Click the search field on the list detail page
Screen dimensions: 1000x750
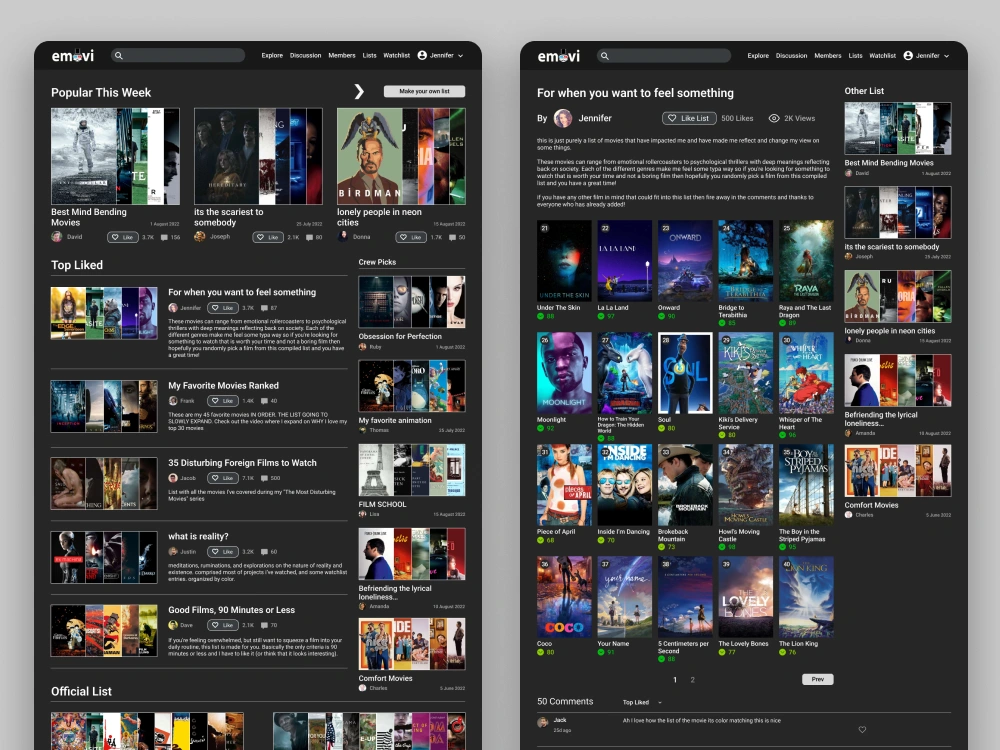pos(664,56)
